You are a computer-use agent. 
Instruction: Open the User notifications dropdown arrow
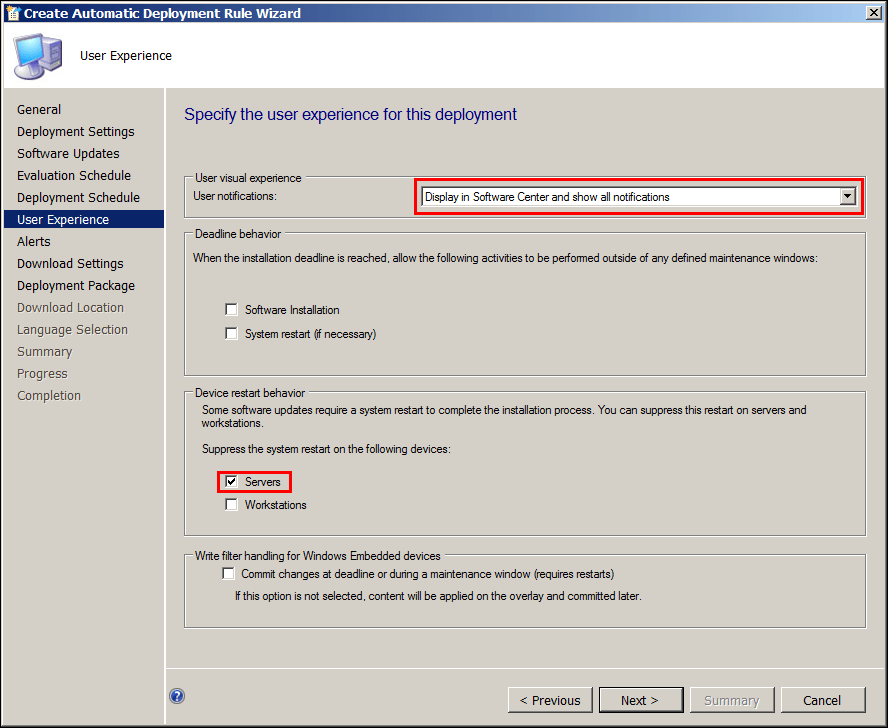pyautogui.click(x=848, y=197)
